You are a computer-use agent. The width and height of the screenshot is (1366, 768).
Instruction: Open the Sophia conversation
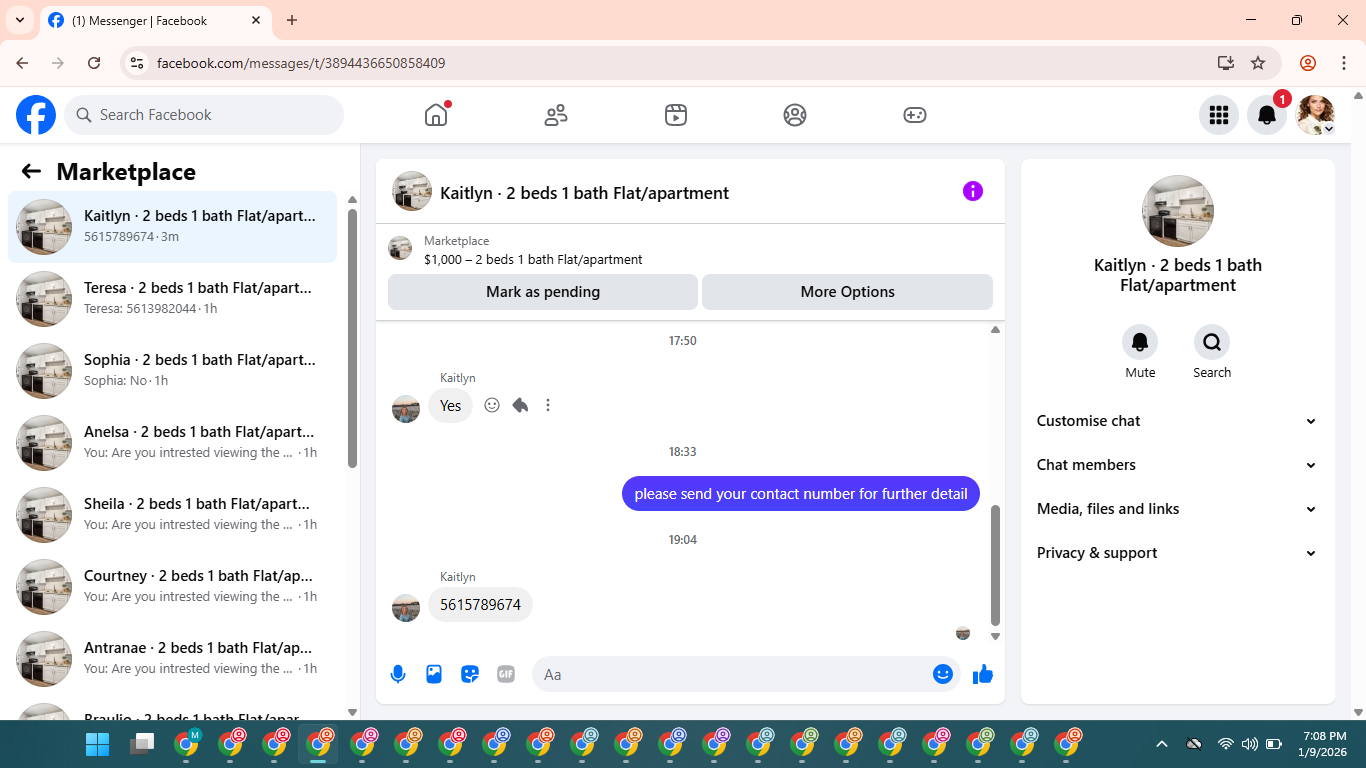coord(173,371)
